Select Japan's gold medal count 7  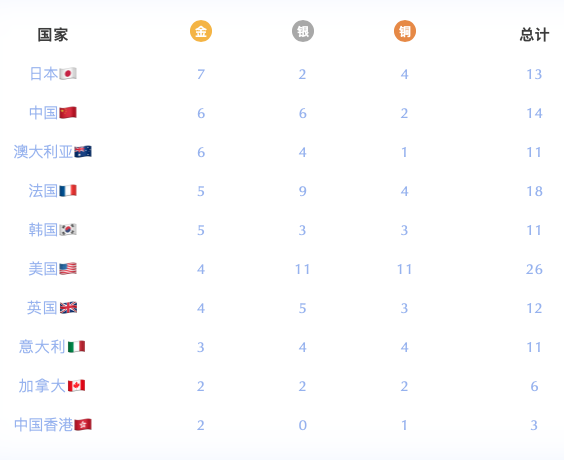(x=201, y=74)
